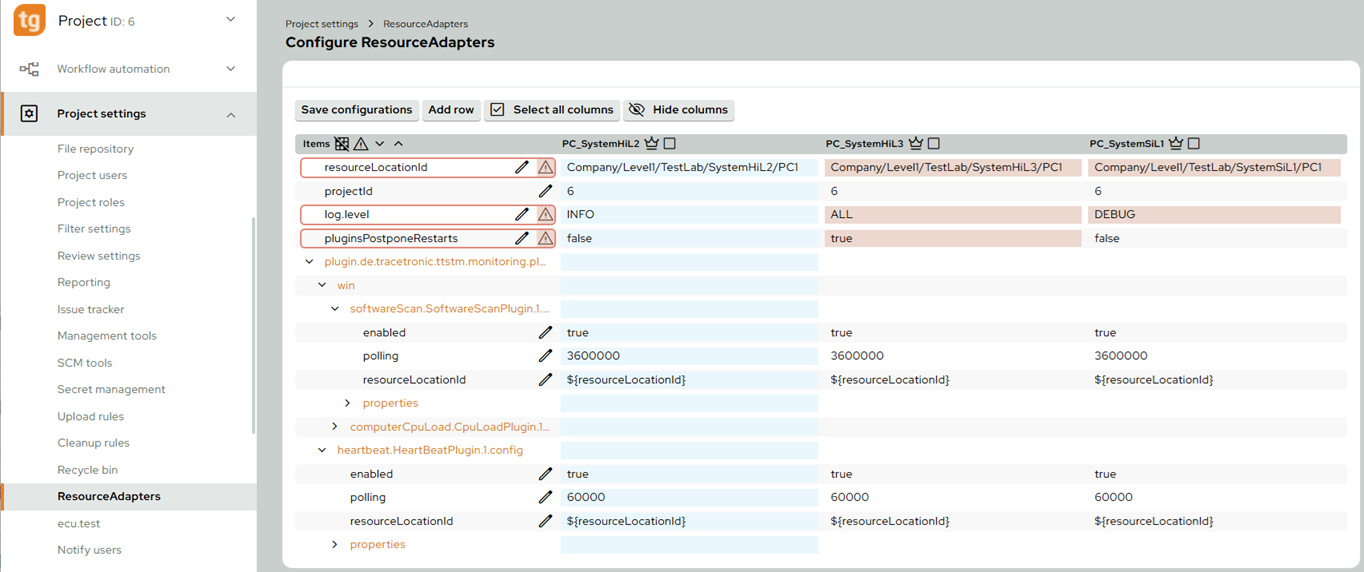Image resolution: width=1364 pixels, height=572 pixels.
Task: Click crown icon next to PC_SystemSiL1
Action: point(1176,144)
